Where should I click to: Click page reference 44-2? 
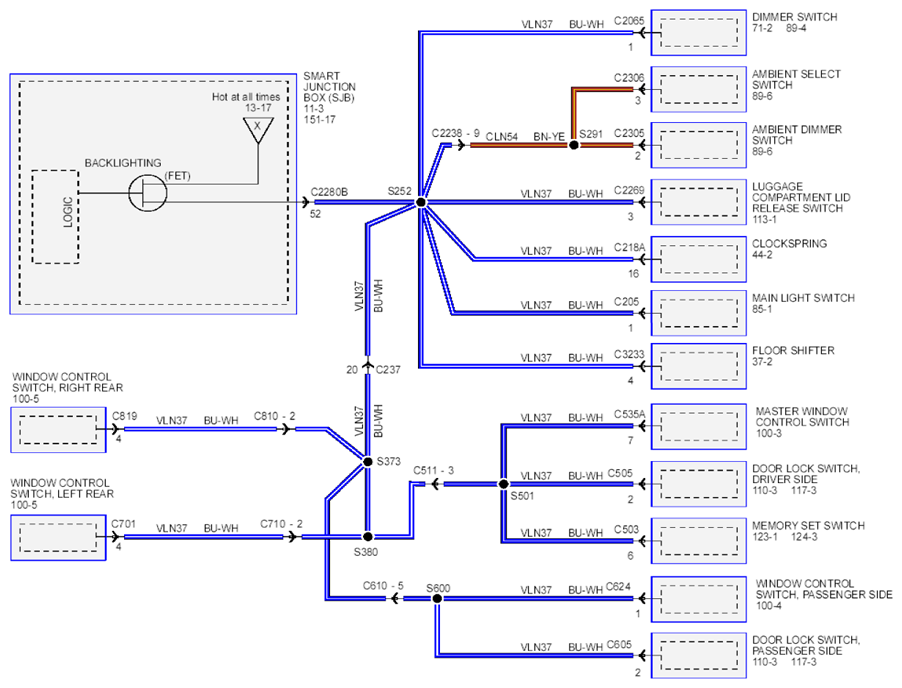pyautogui.click(x=762, y=254)
